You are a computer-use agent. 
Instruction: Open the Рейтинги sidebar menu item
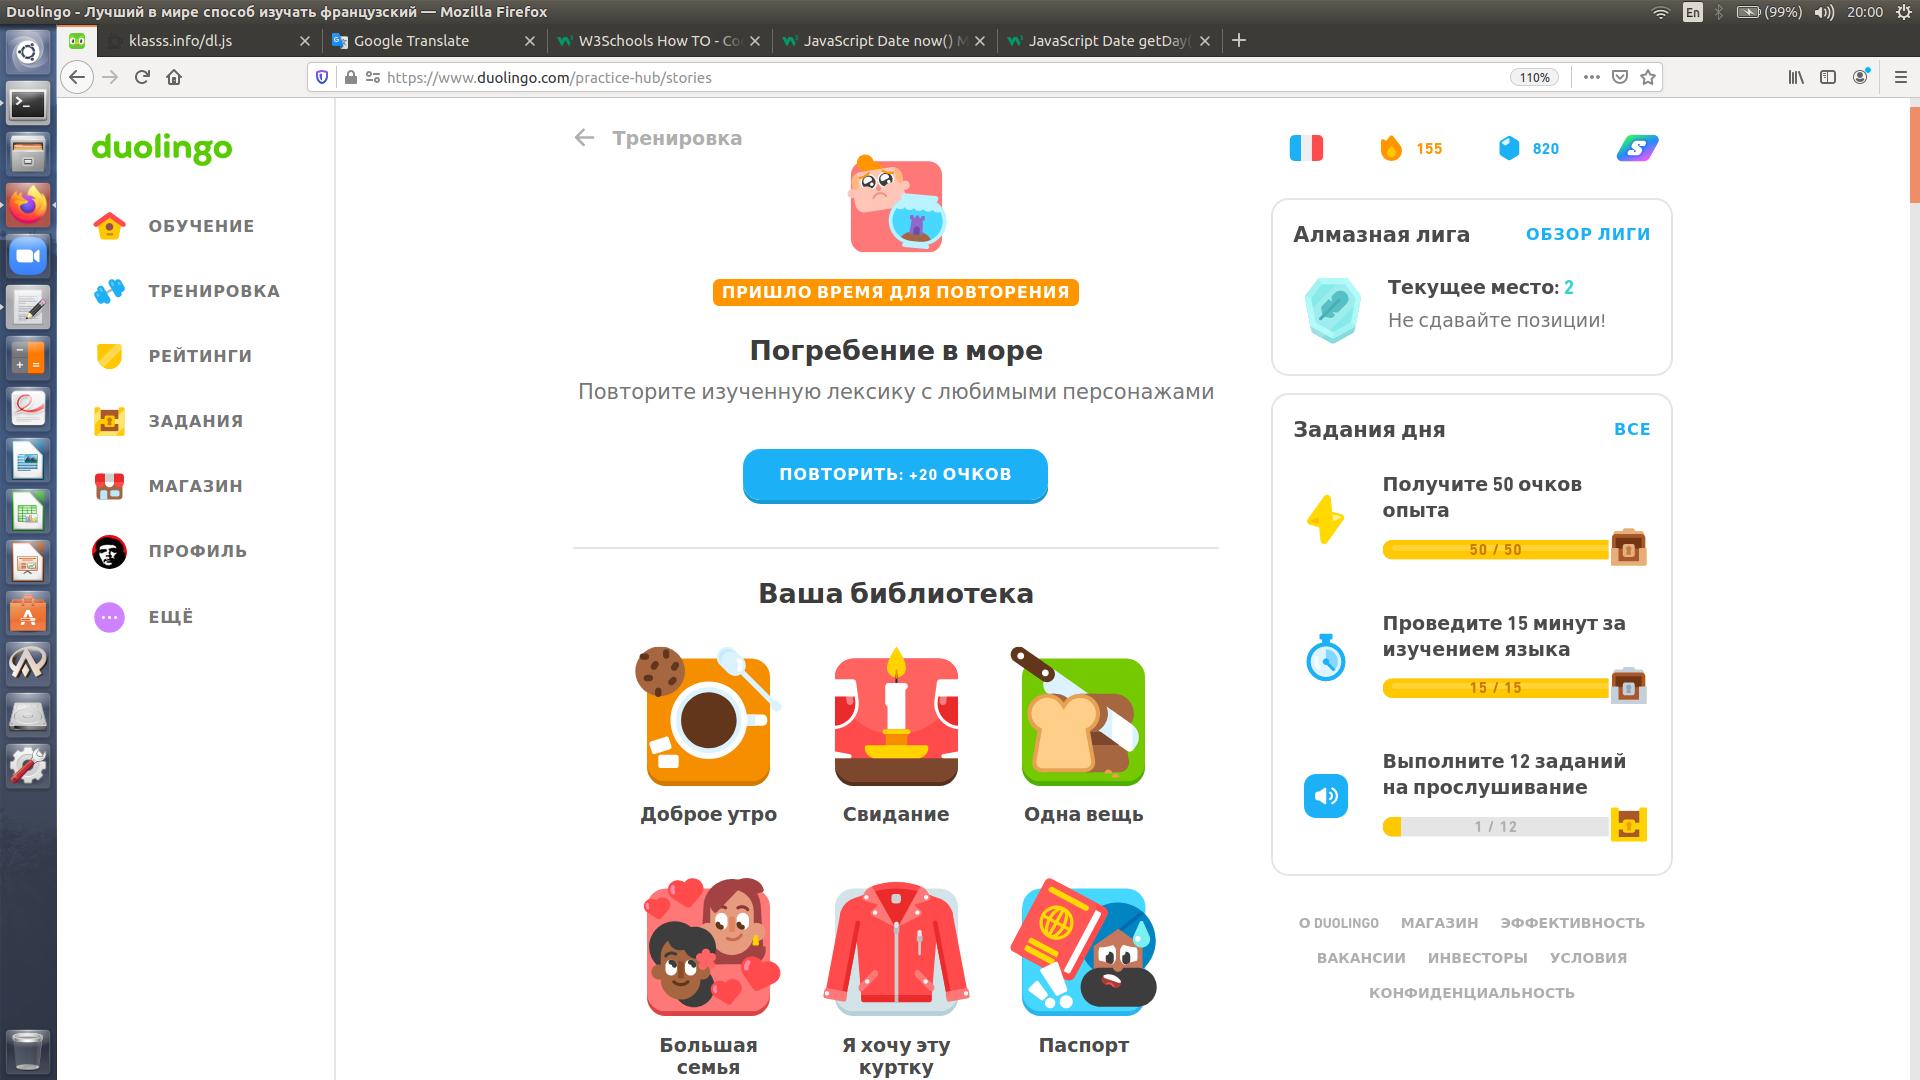click(200, 356)
